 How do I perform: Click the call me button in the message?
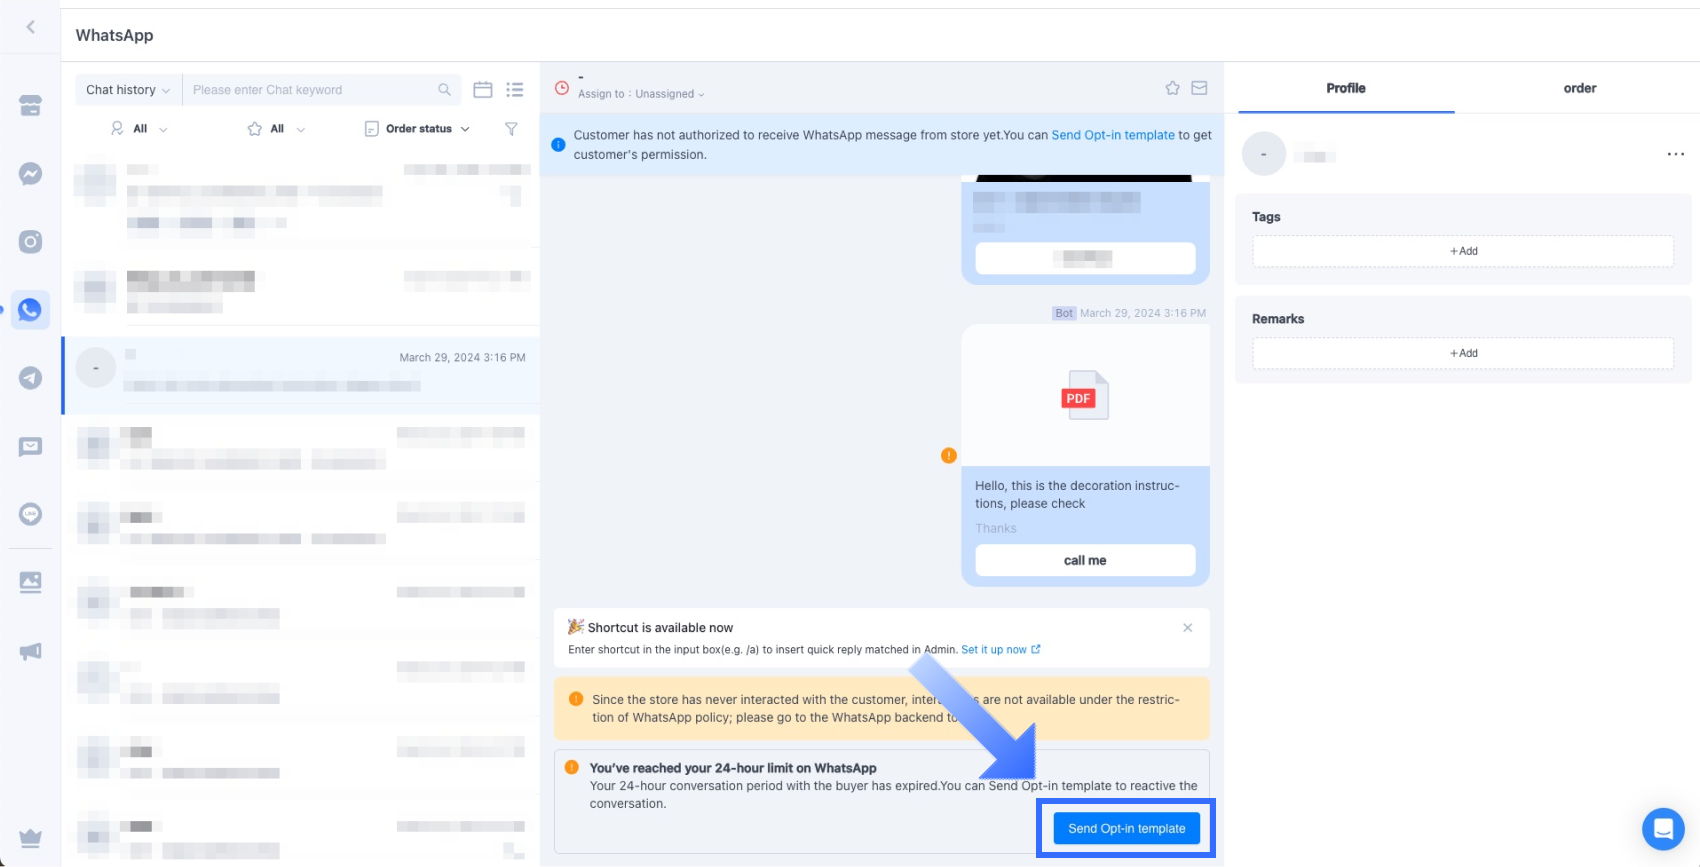click(x=1085, y=560)
